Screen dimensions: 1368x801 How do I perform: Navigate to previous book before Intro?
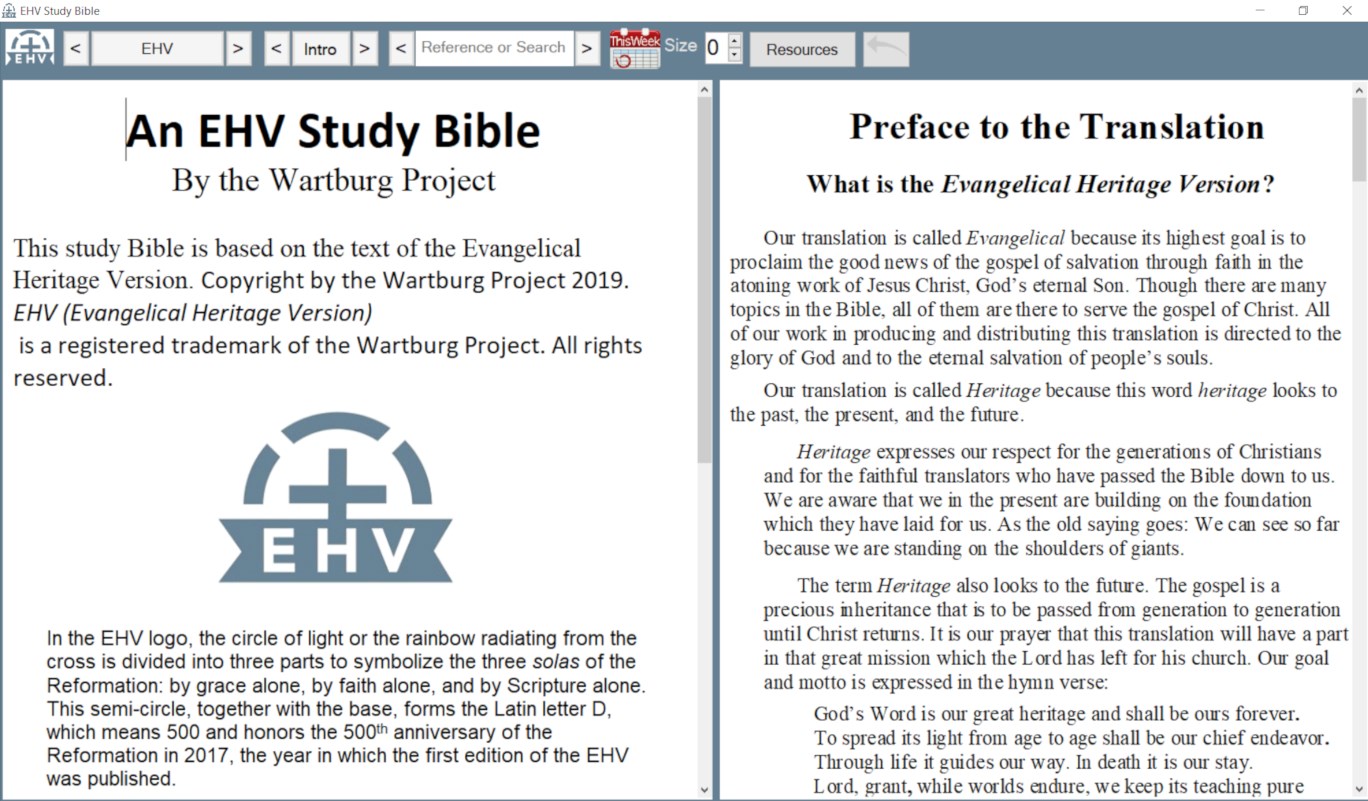tap(277, 47)
